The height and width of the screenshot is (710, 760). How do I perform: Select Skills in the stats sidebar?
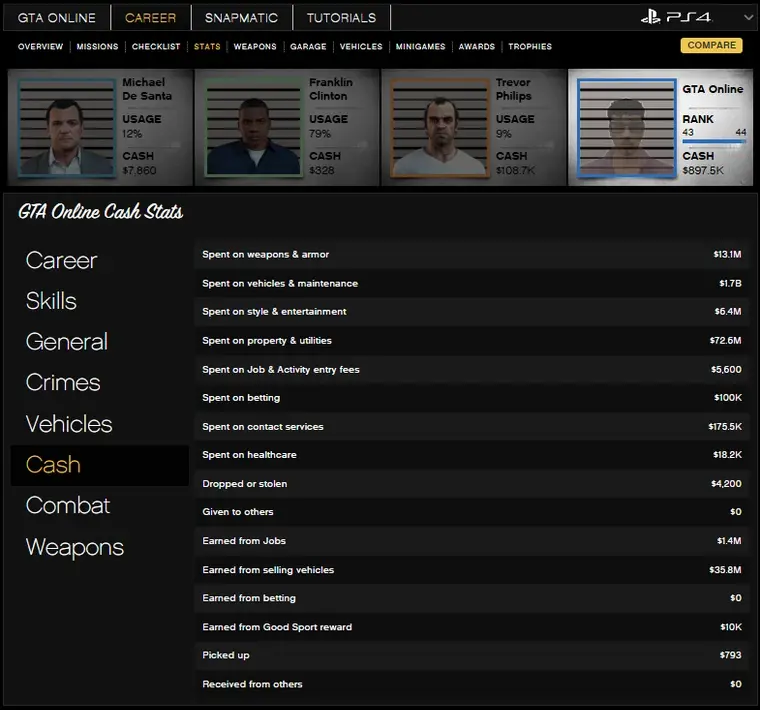pos(51,301)
